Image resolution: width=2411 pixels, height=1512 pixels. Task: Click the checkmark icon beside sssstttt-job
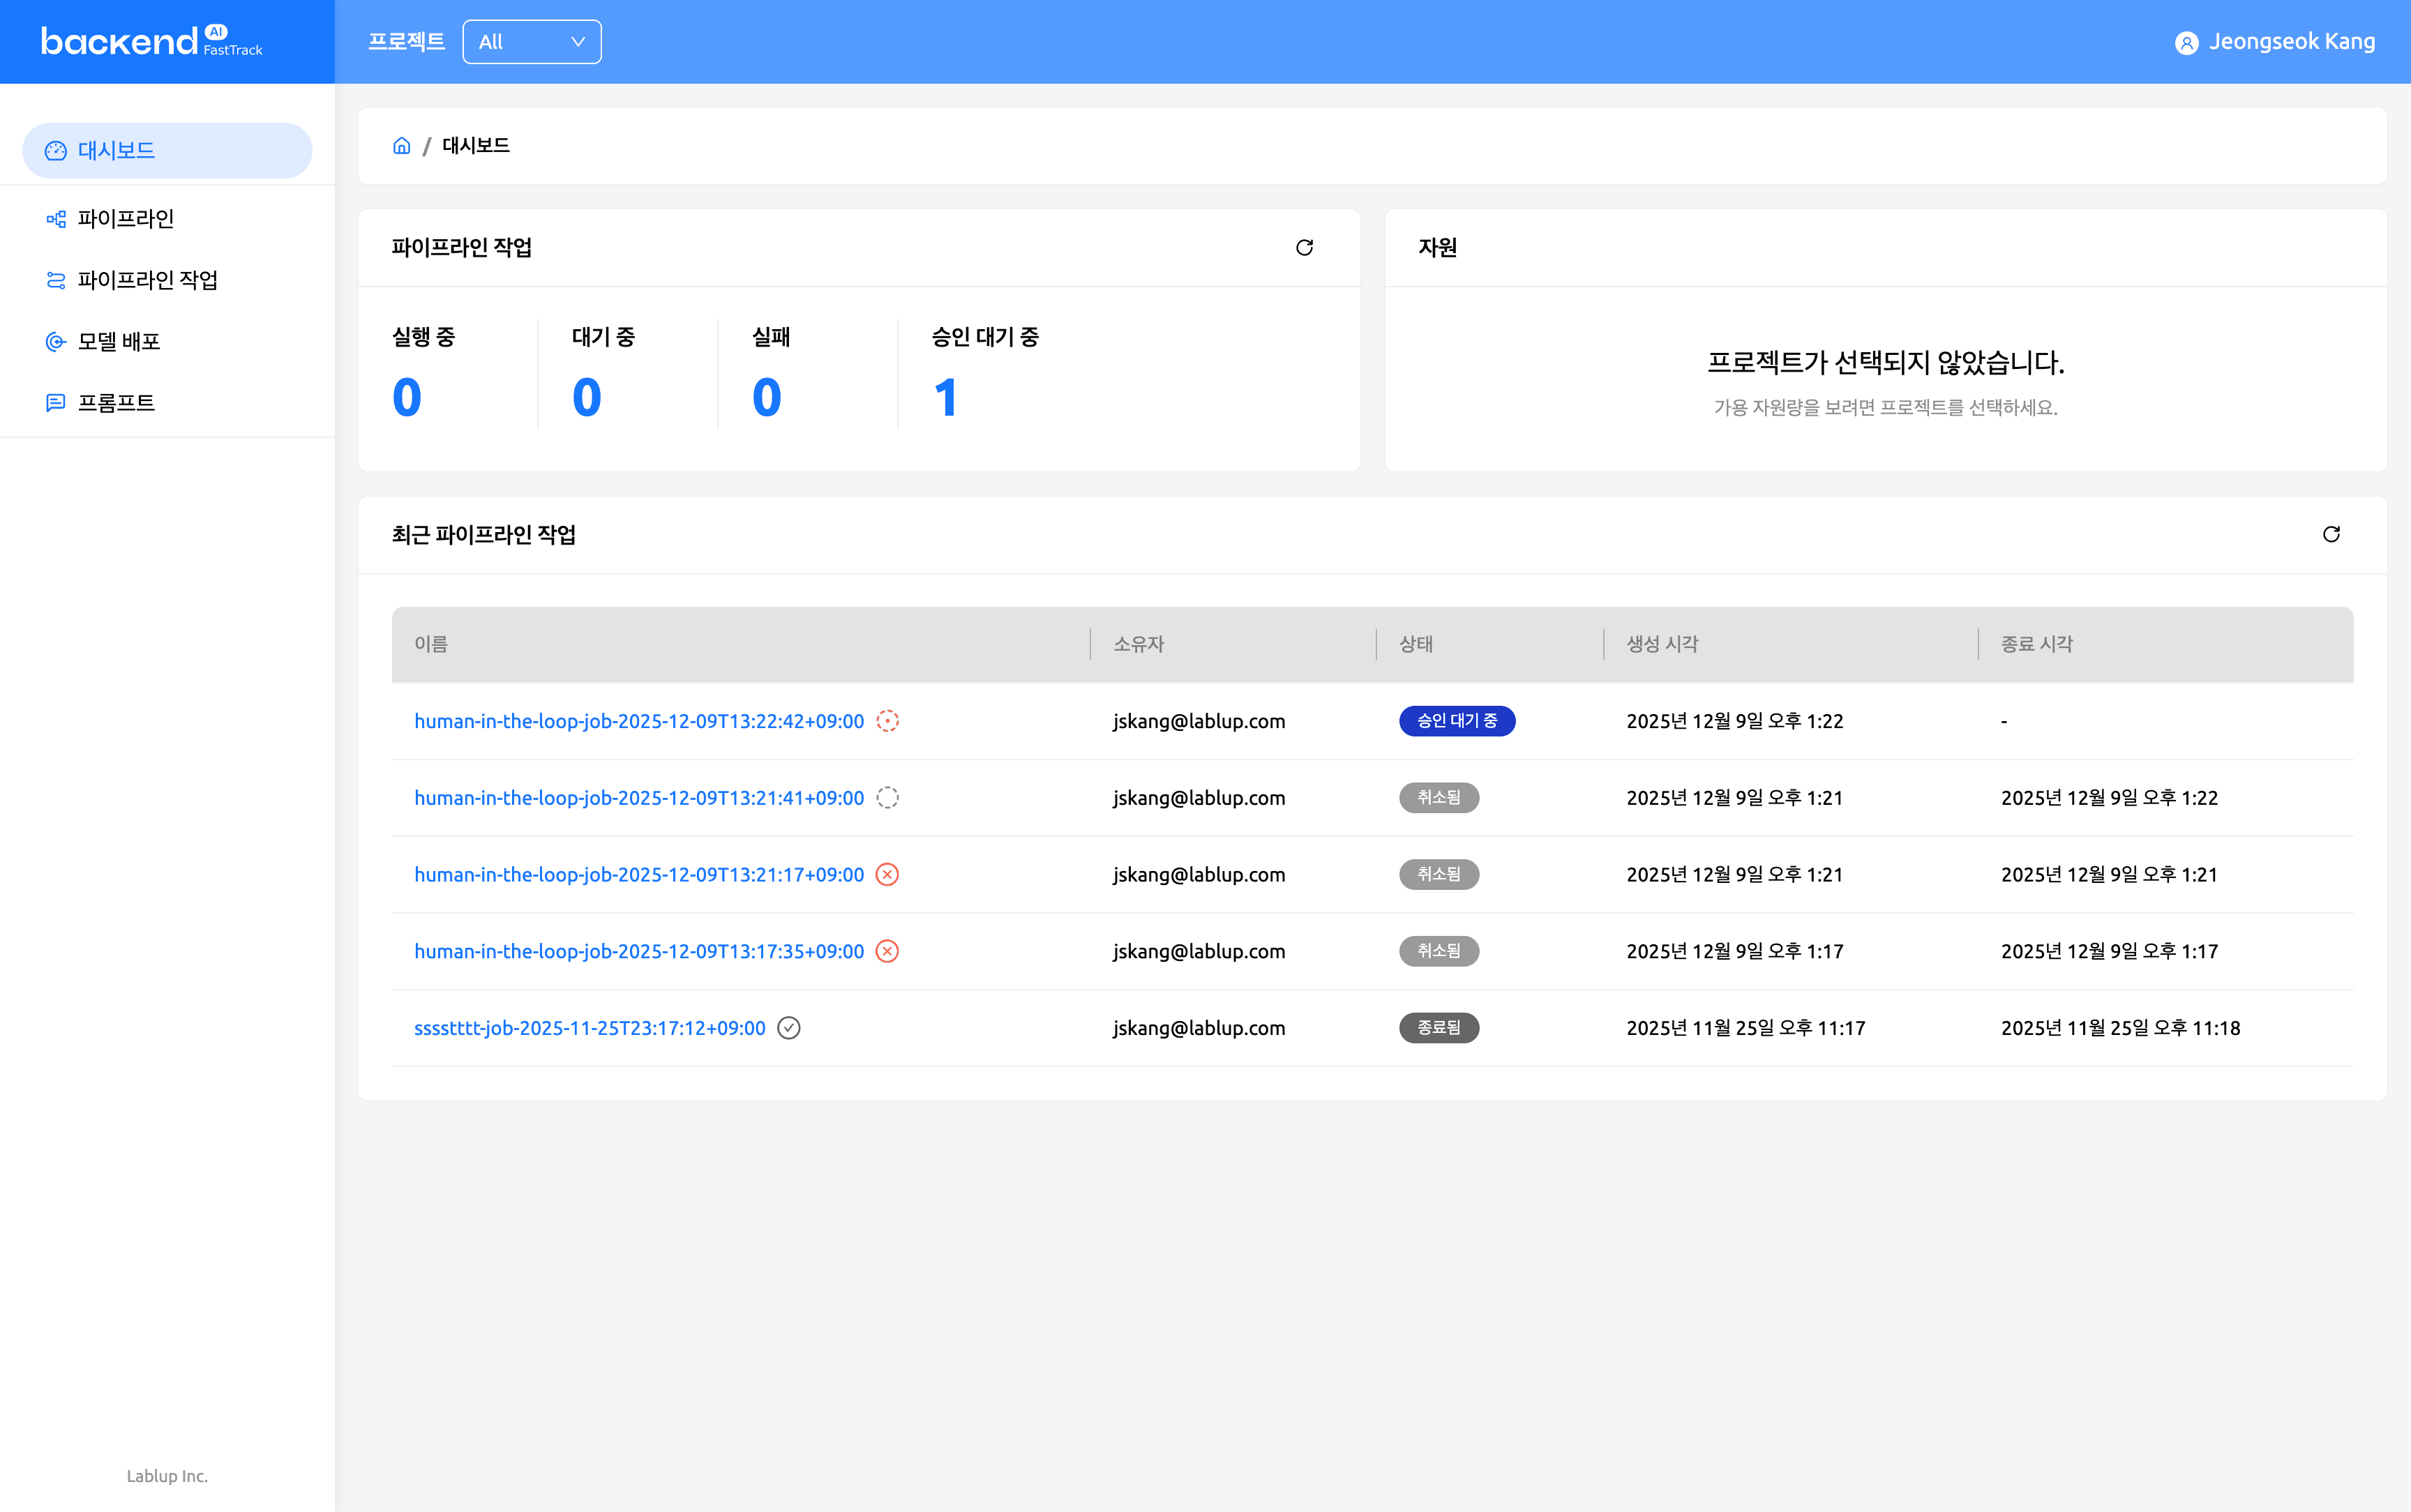click(789, 1027)
